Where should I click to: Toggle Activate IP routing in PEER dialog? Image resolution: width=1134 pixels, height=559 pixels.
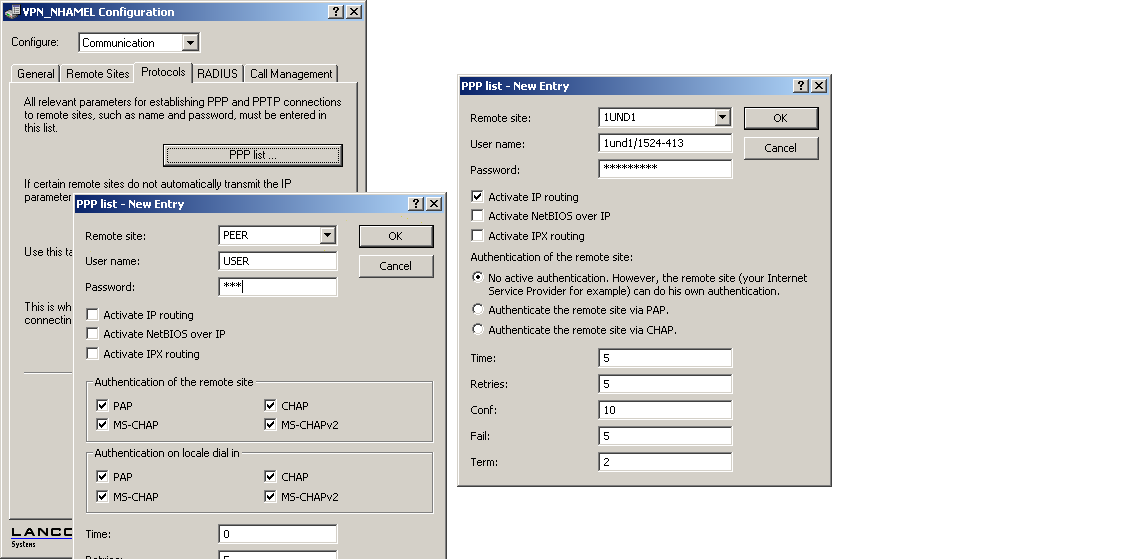tap(93, 315)
